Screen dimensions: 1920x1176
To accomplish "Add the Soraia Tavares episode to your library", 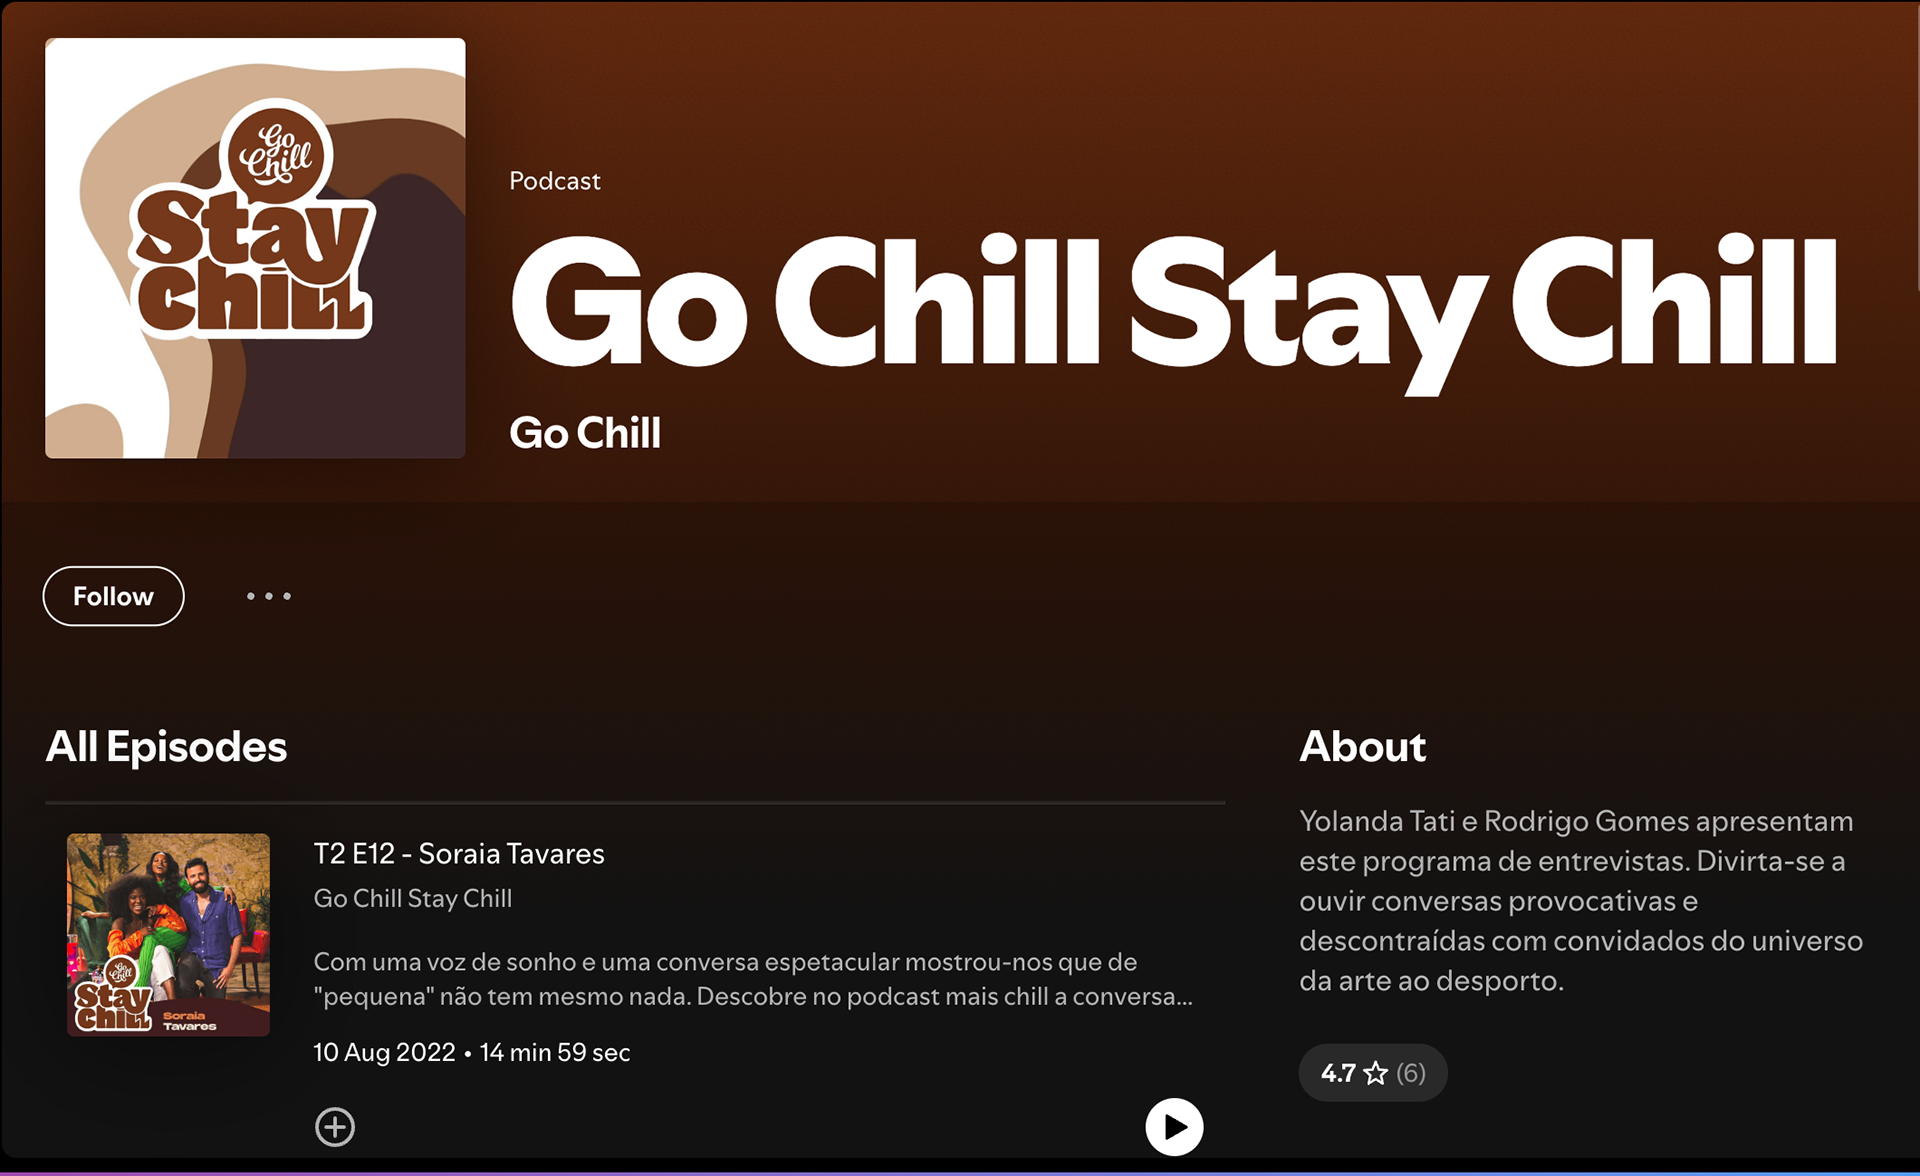I will point(335,1127).
